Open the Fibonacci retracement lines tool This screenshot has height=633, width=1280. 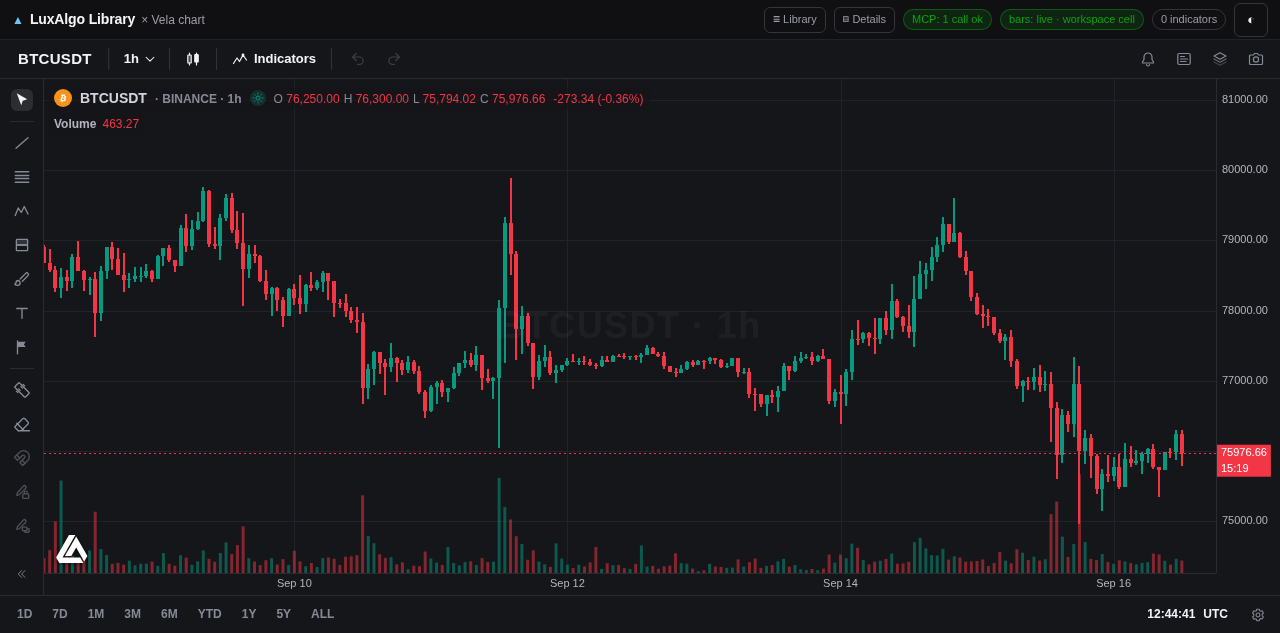(22, 177)
